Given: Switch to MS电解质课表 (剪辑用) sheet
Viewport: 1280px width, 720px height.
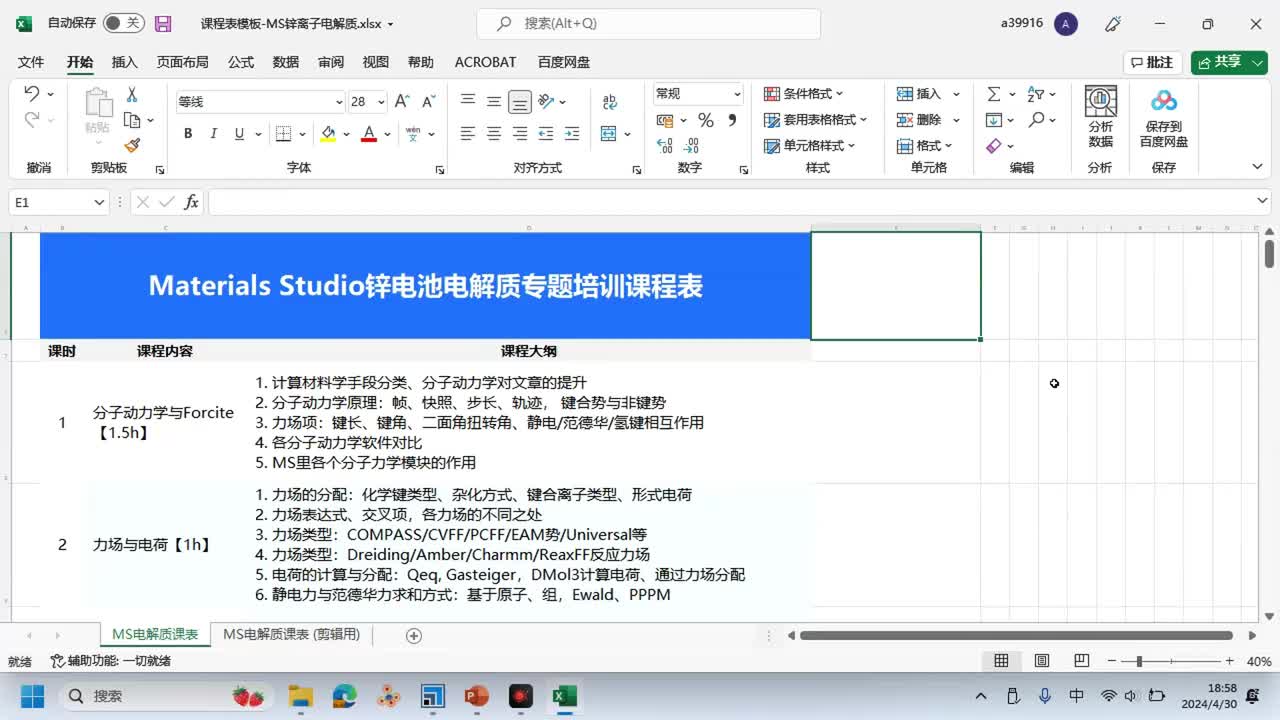Looking at the screenshot, I should [291, 635].
